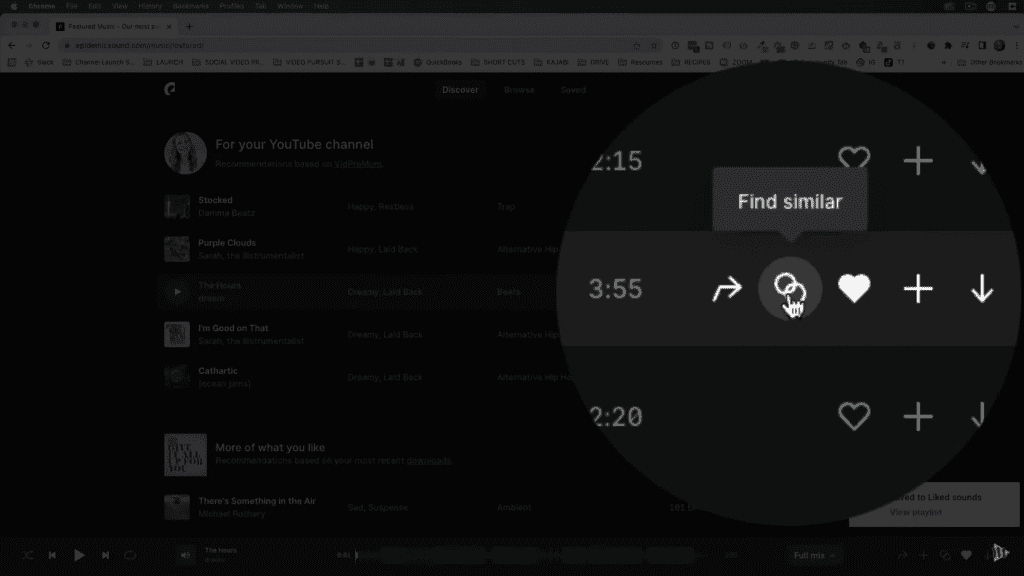Add the 3:55 track to a playlist
This screenshot has width=1024, height=576.
(x=918, y=289)
